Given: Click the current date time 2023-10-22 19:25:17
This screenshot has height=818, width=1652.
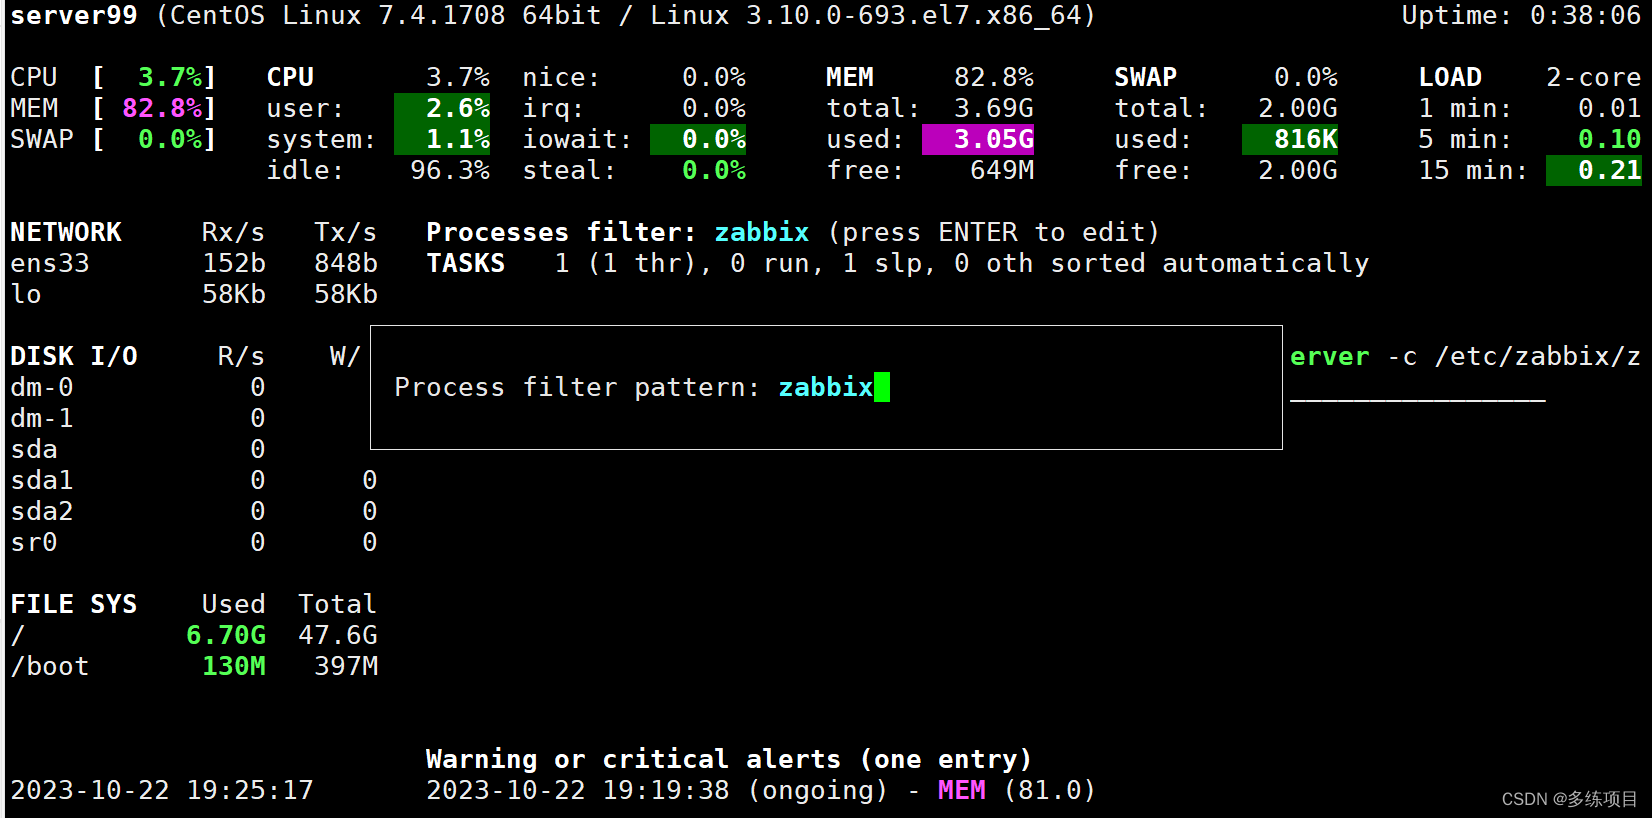Looking at the screenshot, I should point(162,790).
